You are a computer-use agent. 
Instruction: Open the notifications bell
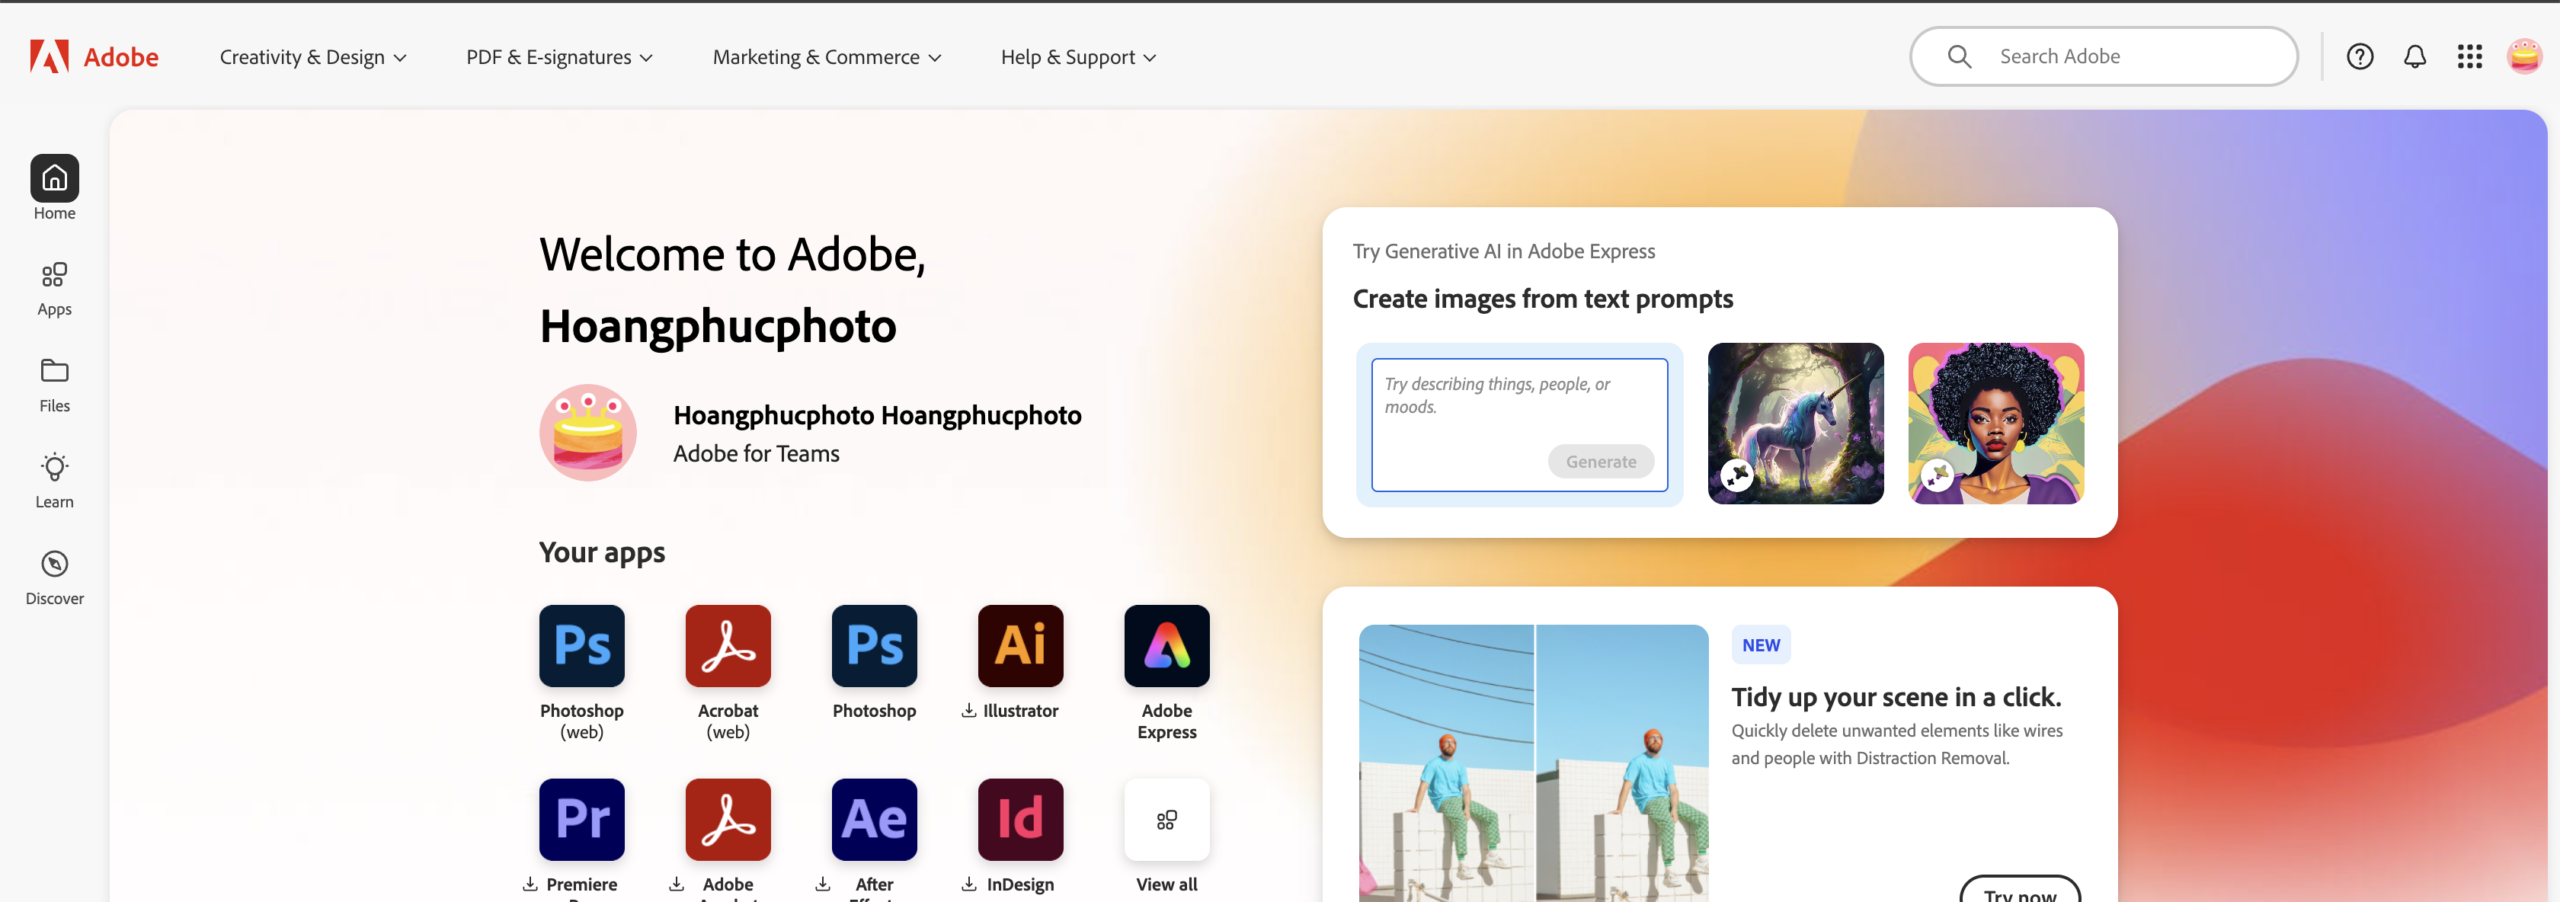pyautogui.click(x=2415, y=57)
